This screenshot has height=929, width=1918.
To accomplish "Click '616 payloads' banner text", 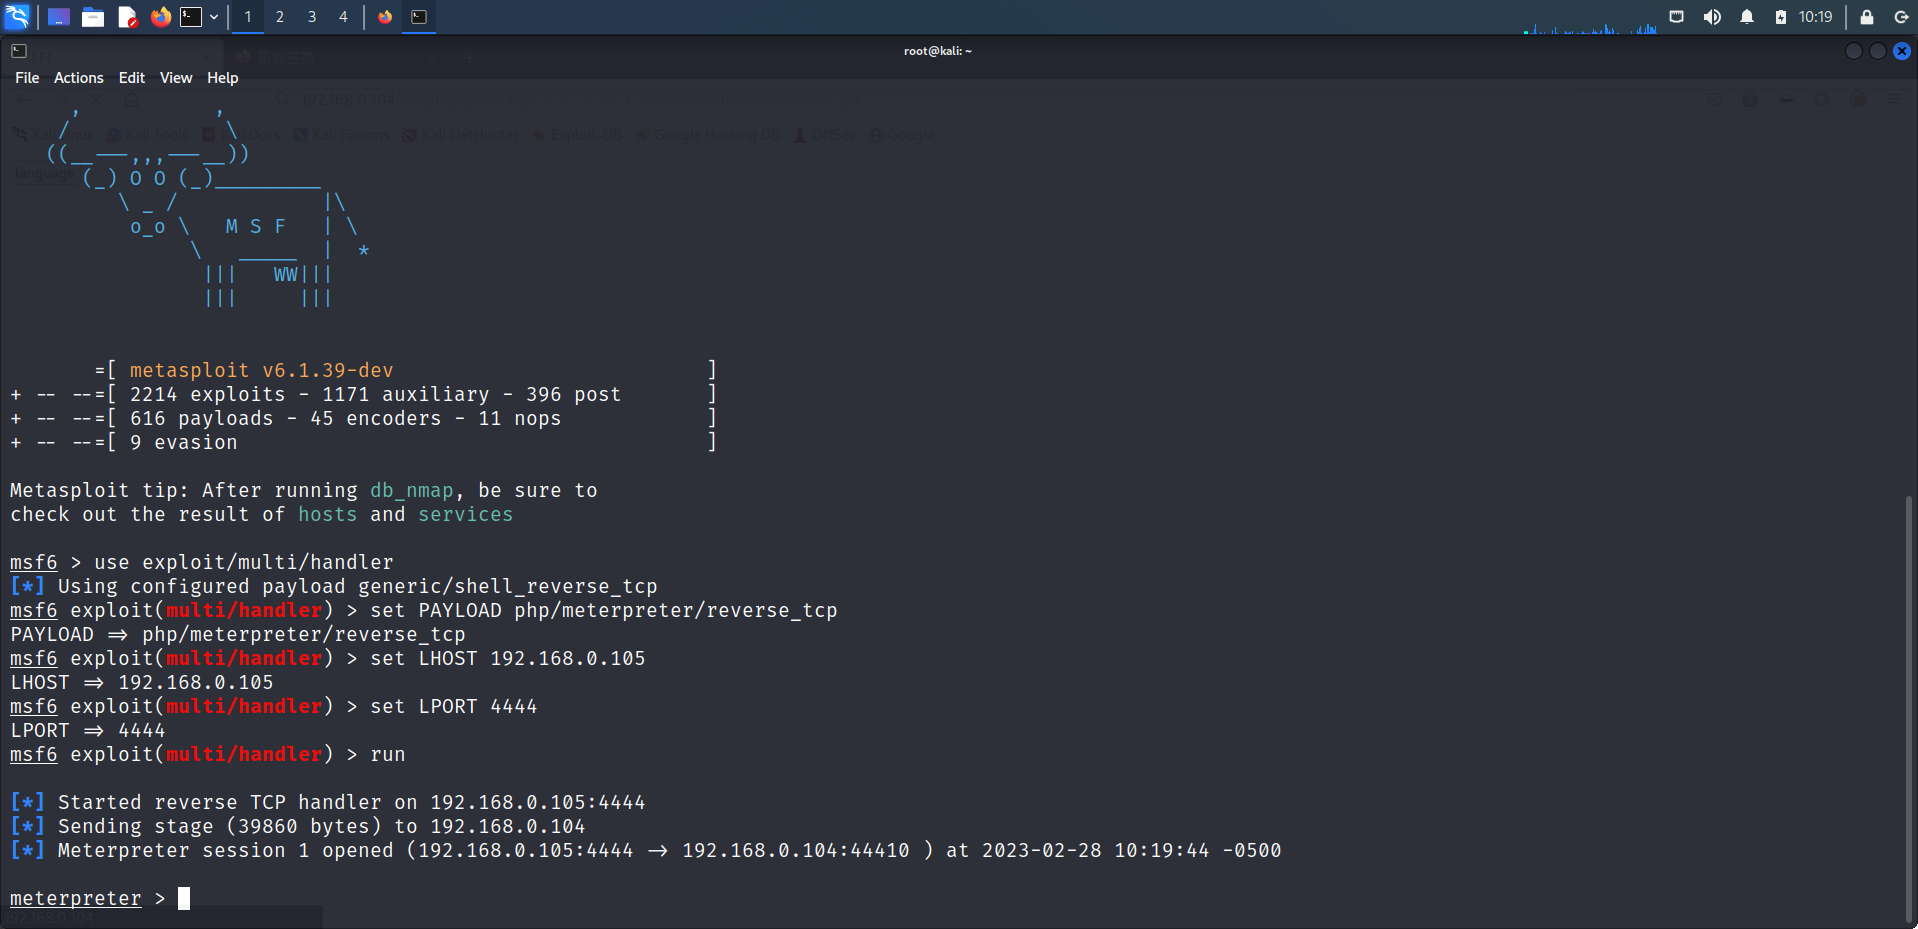I will [201, 418].
